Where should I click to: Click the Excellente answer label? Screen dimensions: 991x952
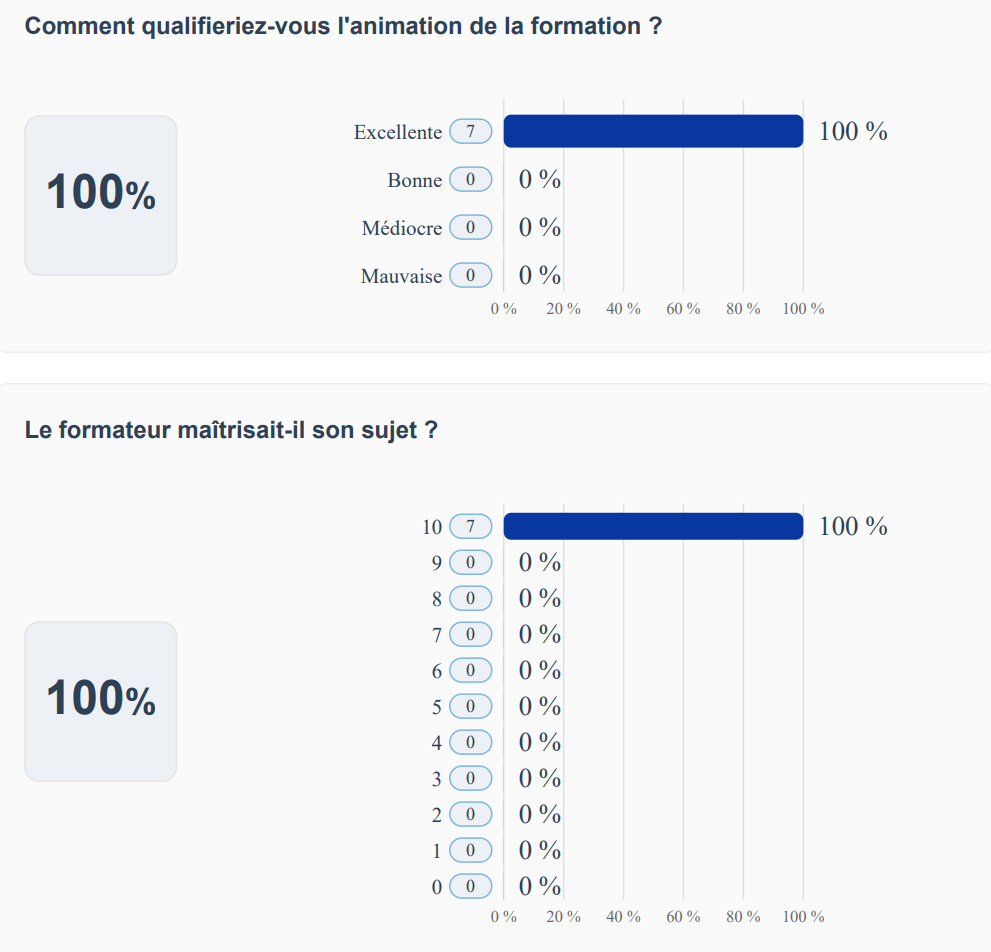coord(397,132)
